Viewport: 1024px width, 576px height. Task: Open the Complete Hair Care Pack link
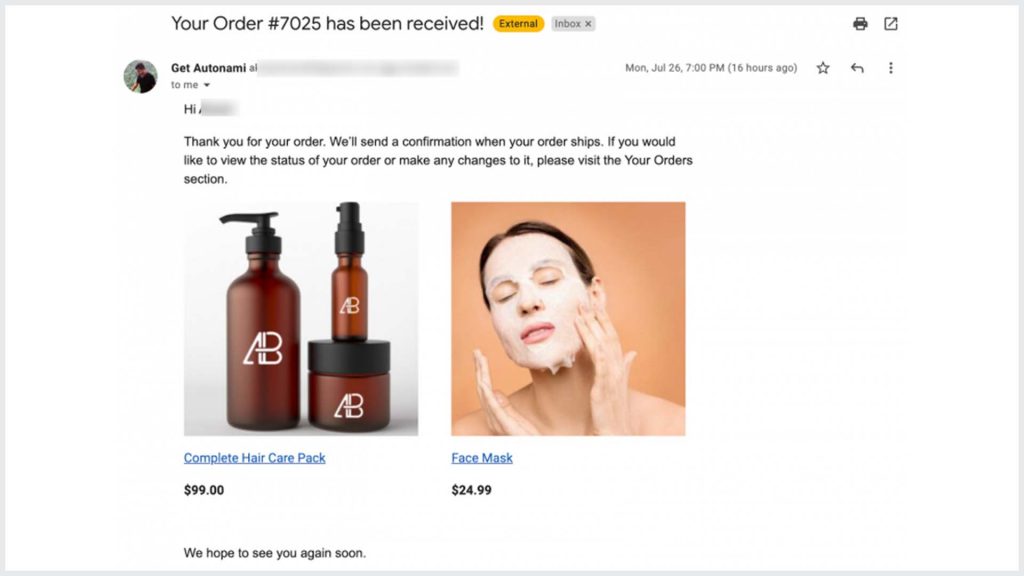pos(255,458)
